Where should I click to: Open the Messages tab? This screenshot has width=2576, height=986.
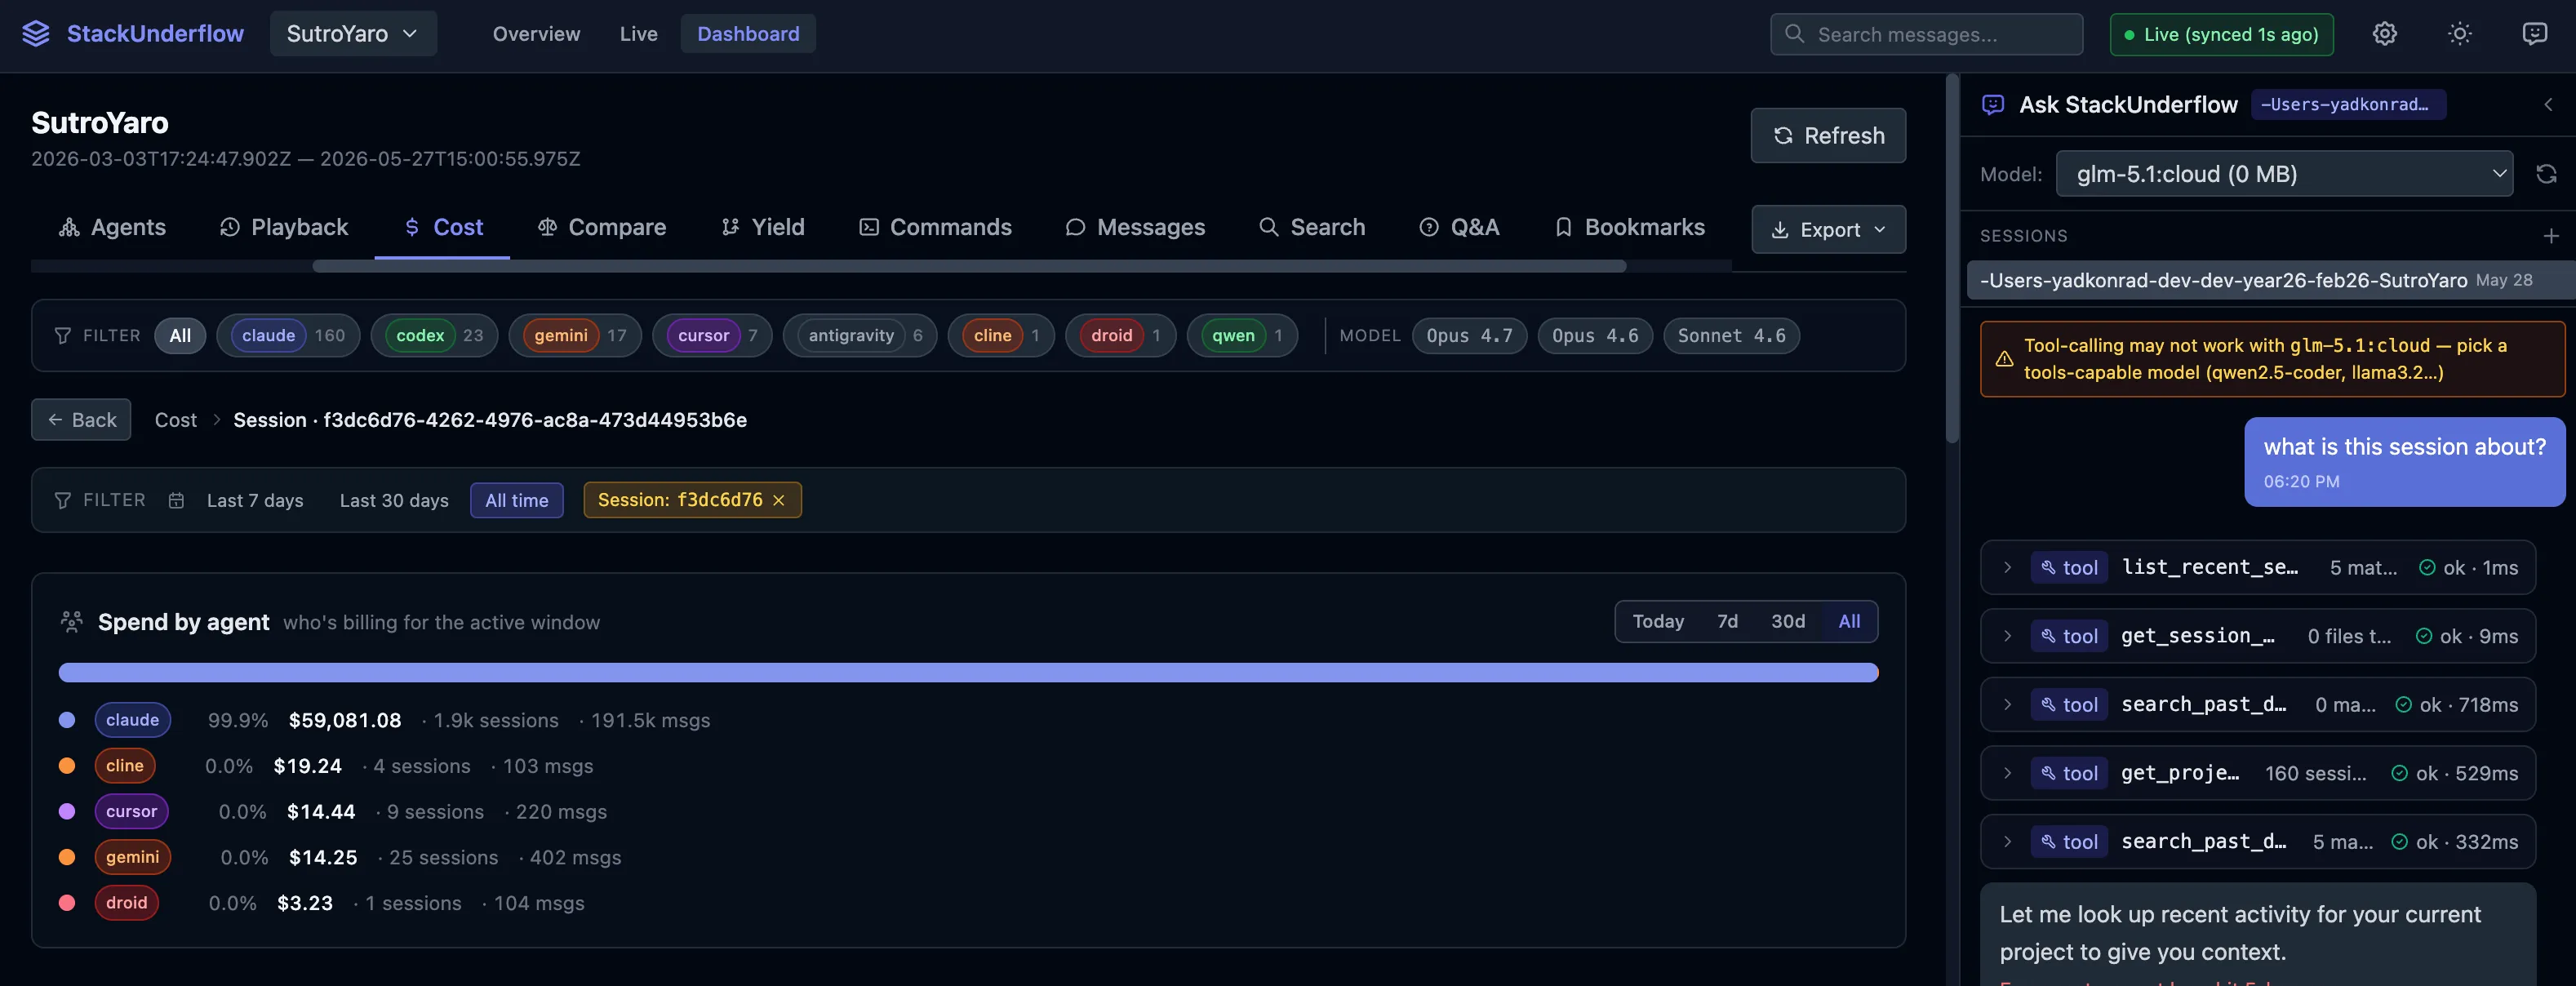coord(1135,228)
